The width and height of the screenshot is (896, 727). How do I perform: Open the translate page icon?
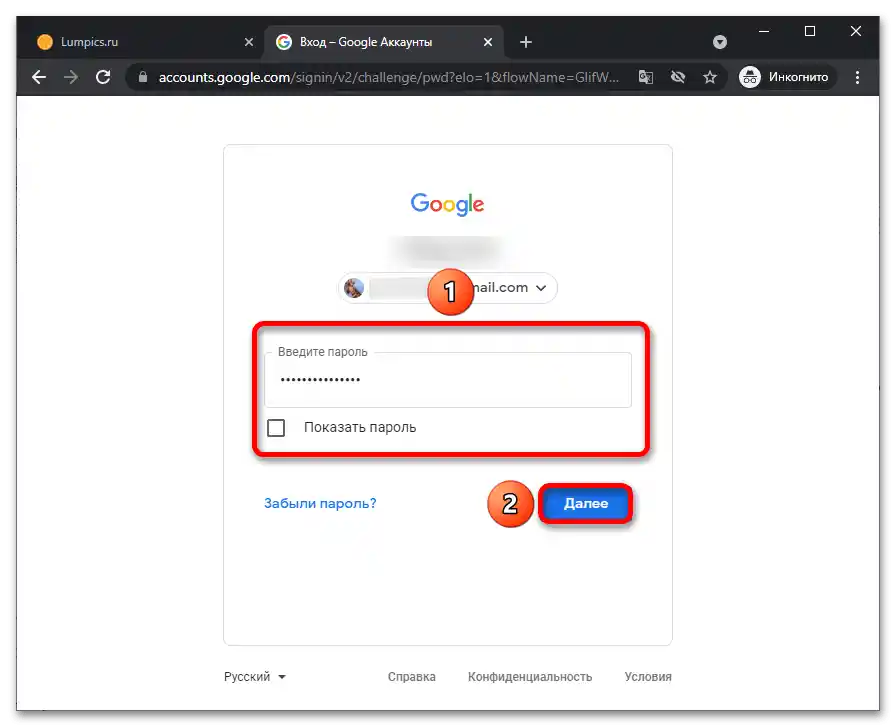coord(646,77)
